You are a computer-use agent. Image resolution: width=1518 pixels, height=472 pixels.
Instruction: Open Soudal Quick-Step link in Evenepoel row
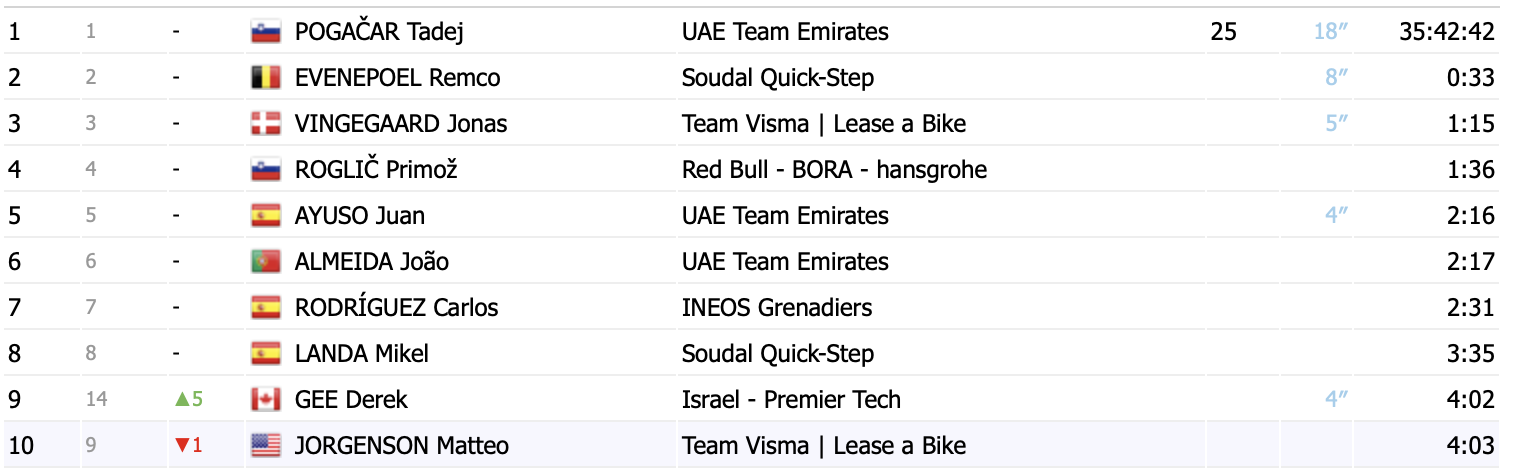click(x=778, y=78)
